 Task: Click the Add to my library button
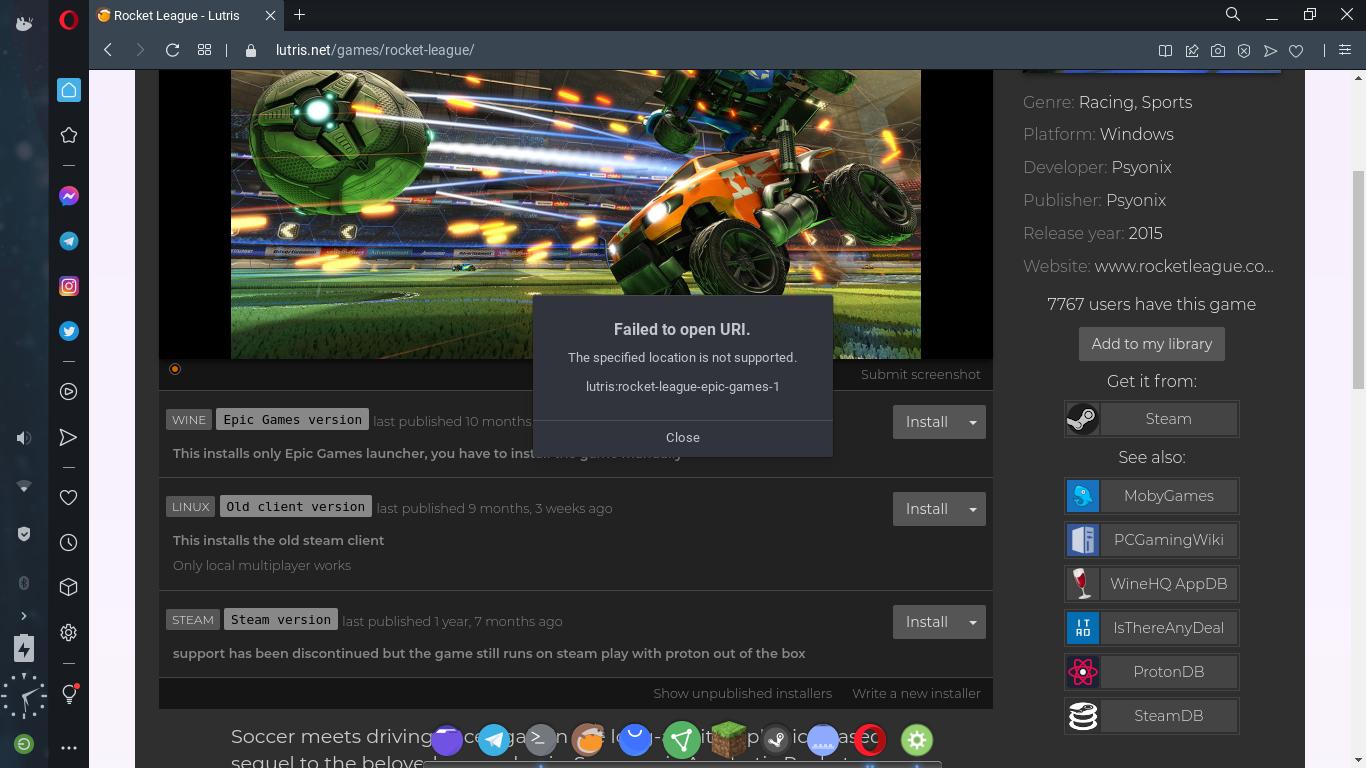(1151, 343)
